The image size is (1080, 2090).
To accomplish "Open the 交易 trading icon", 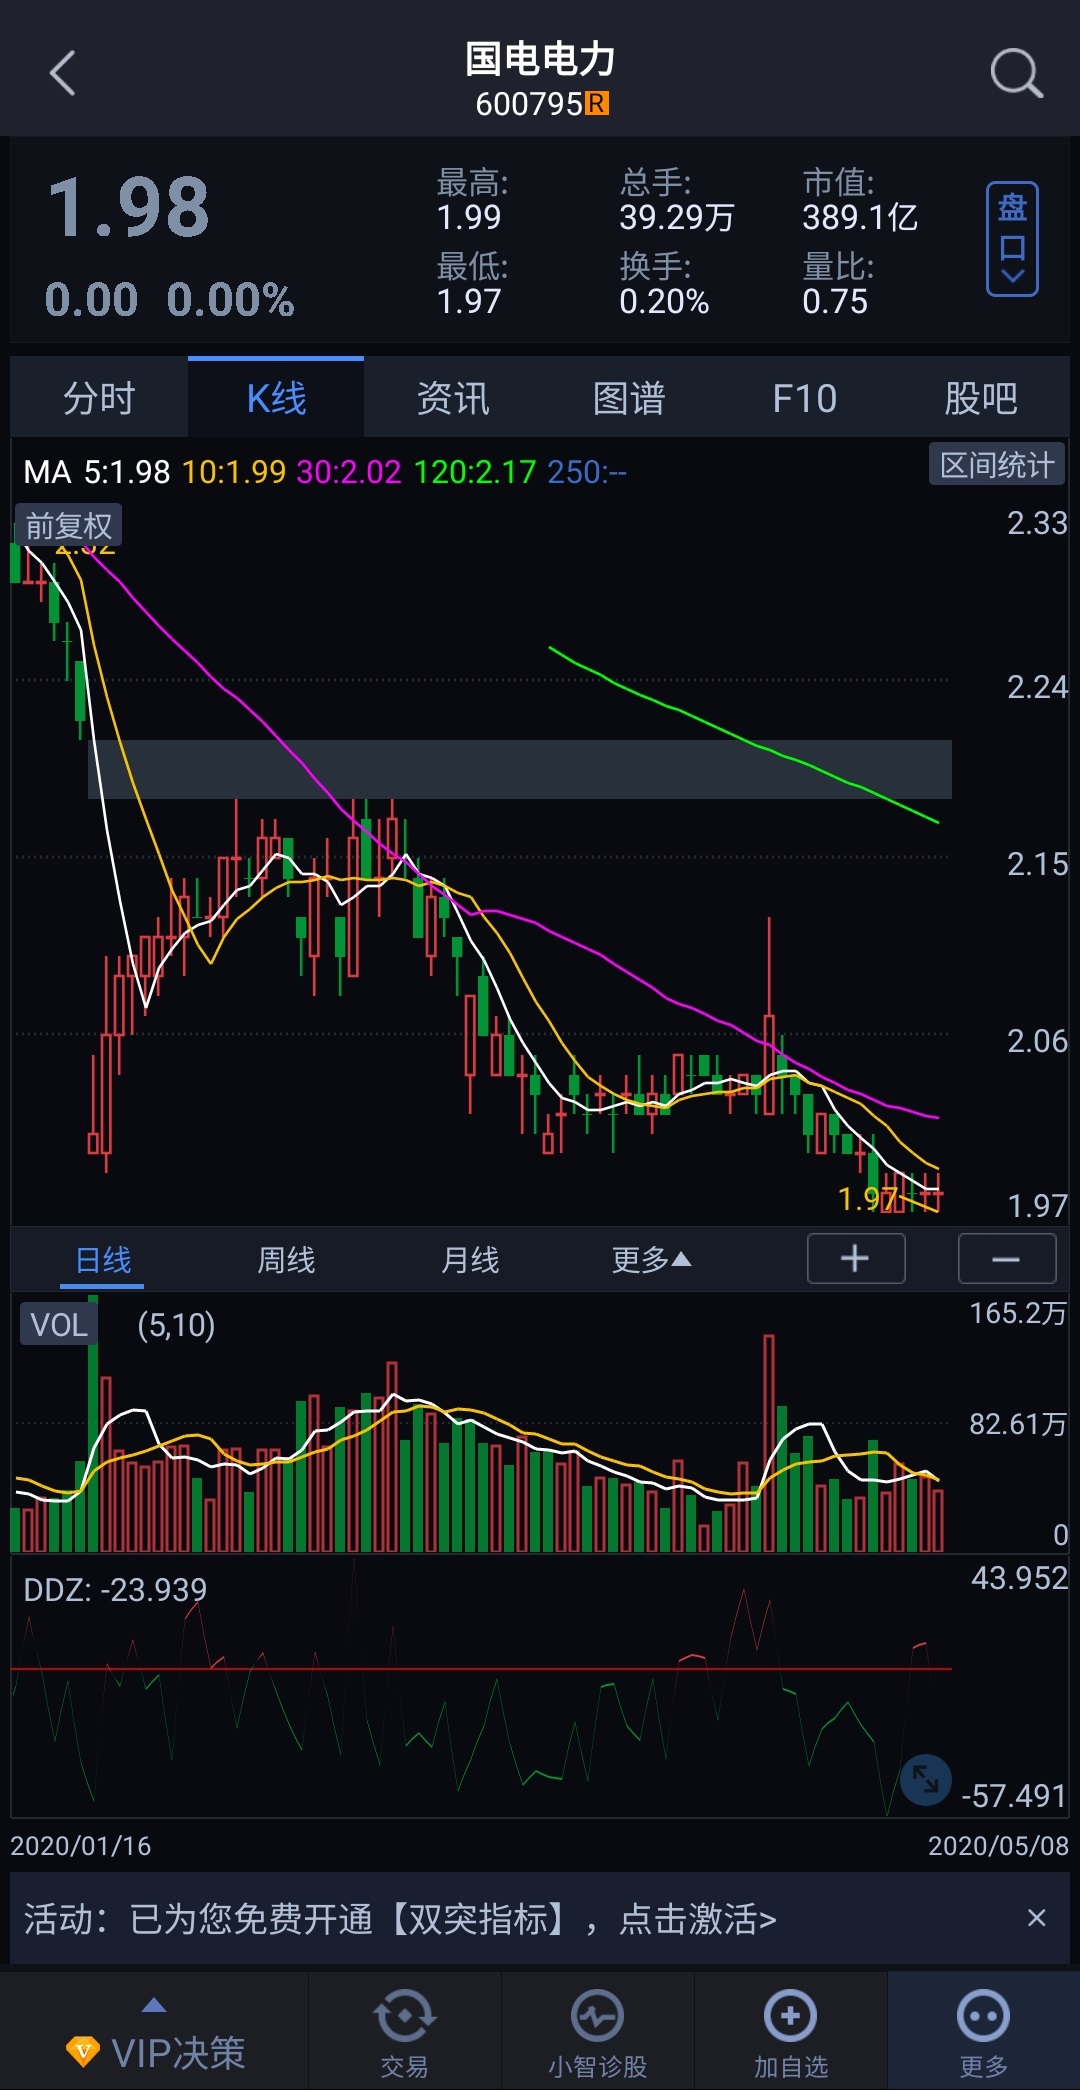I will pyautogui.click(x=404, y=2032).
